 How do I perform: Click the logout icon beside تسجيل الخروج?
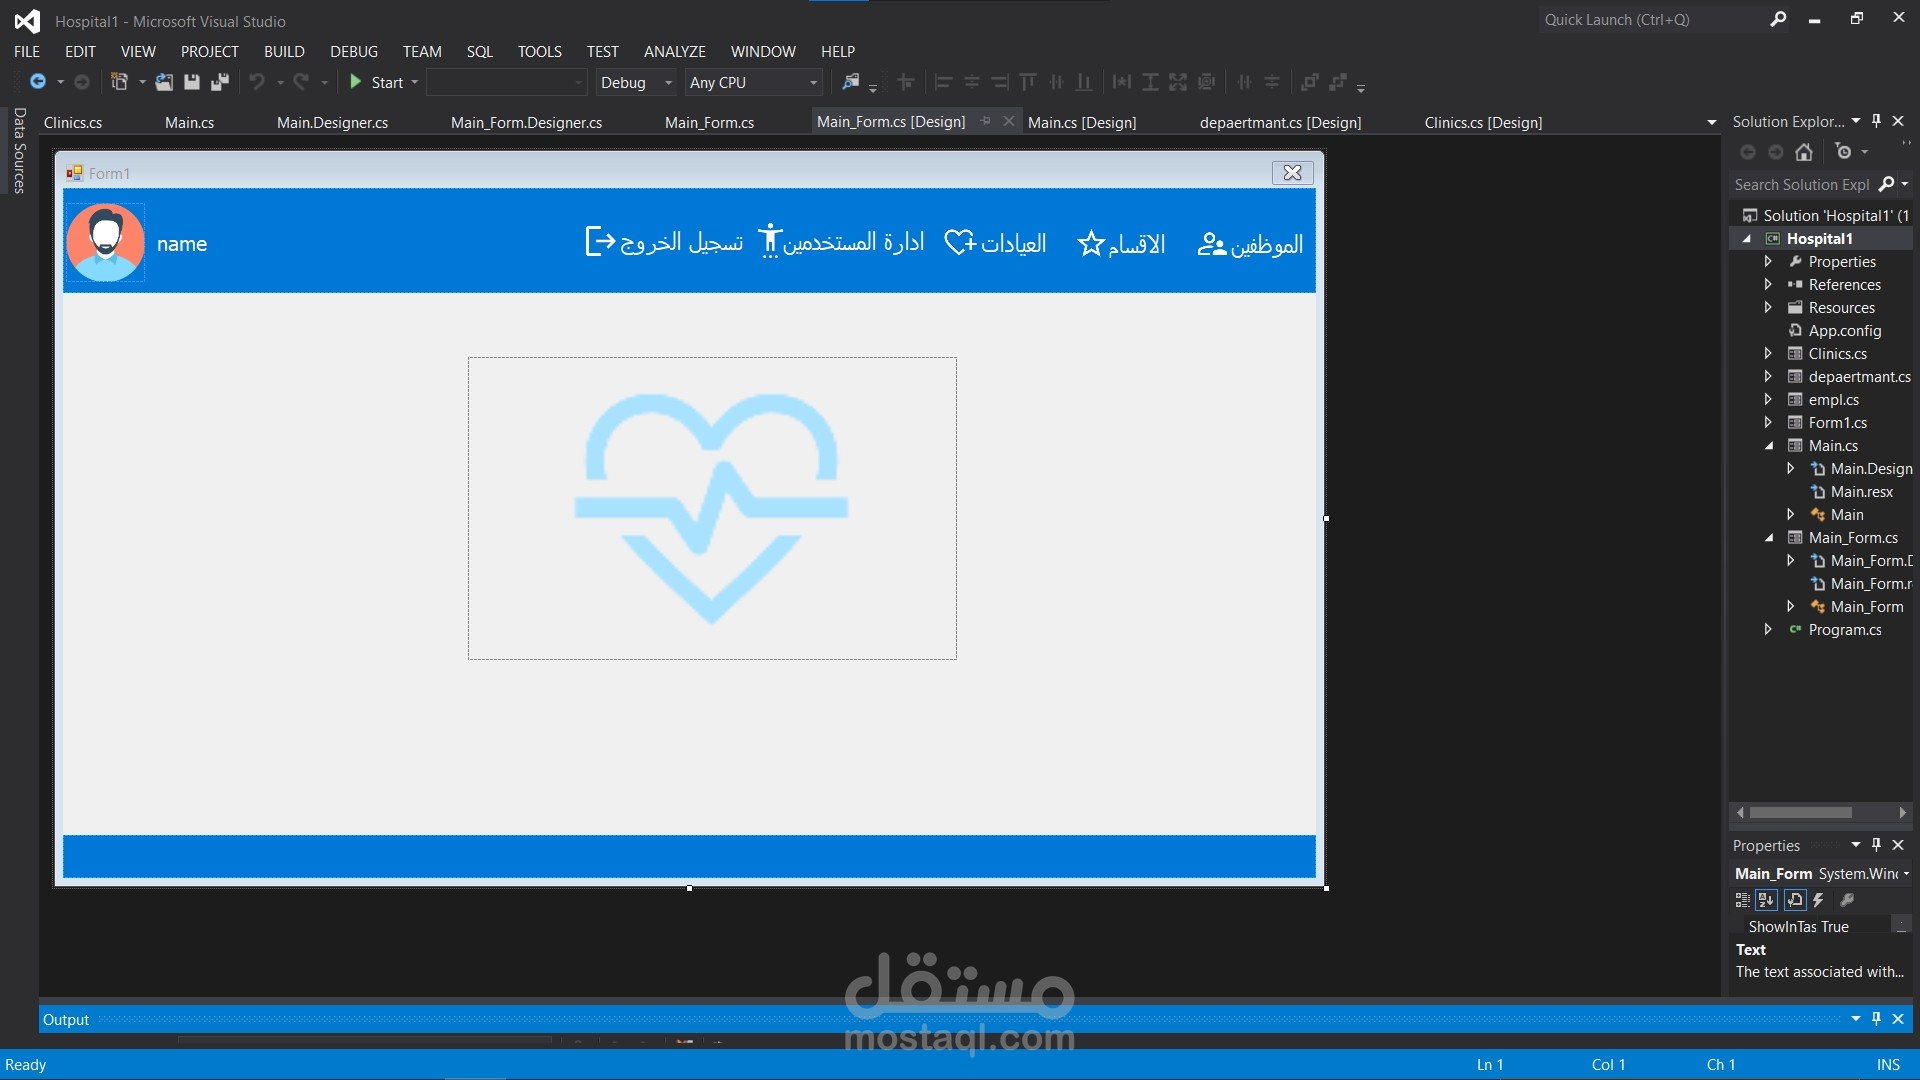click(x=600, y=242)
